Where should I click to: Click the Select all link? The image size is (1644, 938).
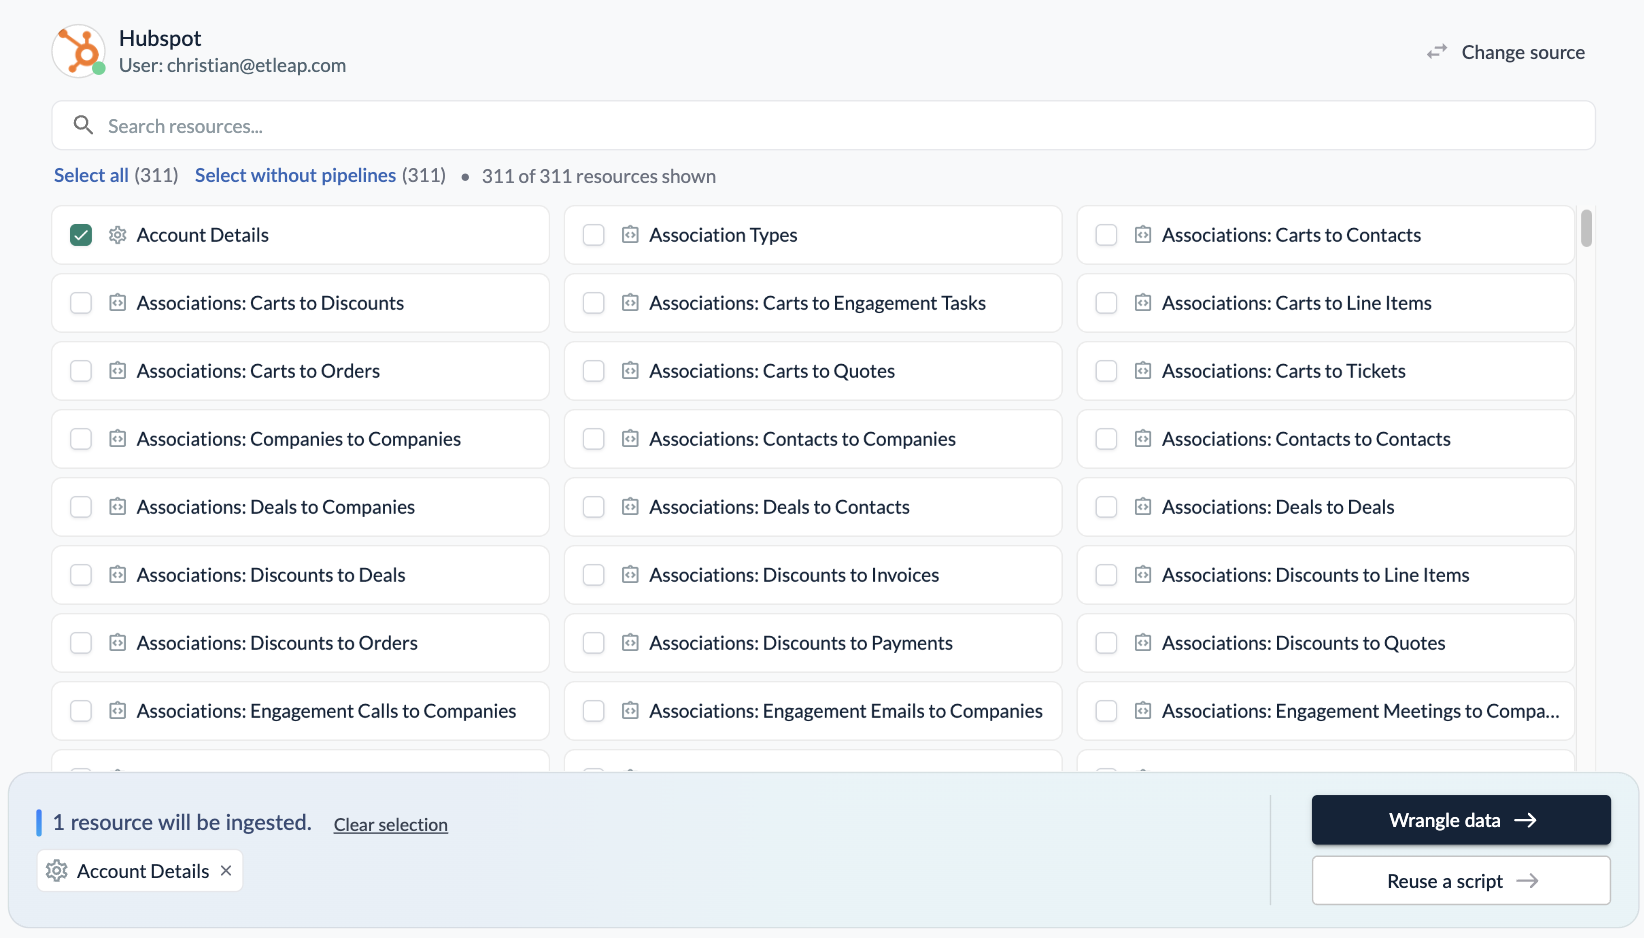(91, 176)
